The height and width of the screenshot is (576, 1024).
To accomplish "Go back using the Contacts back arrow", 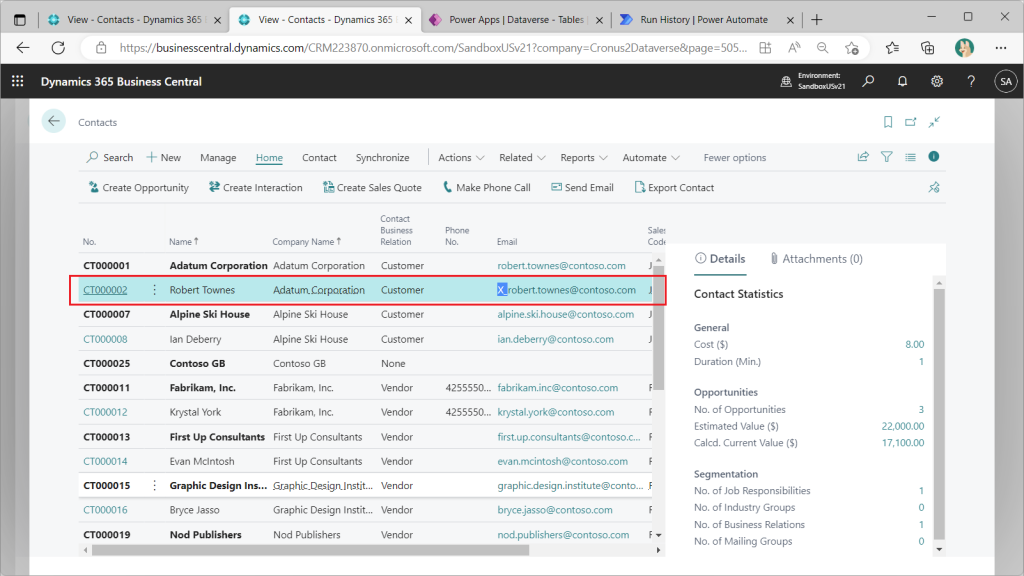I will [54, 121].
